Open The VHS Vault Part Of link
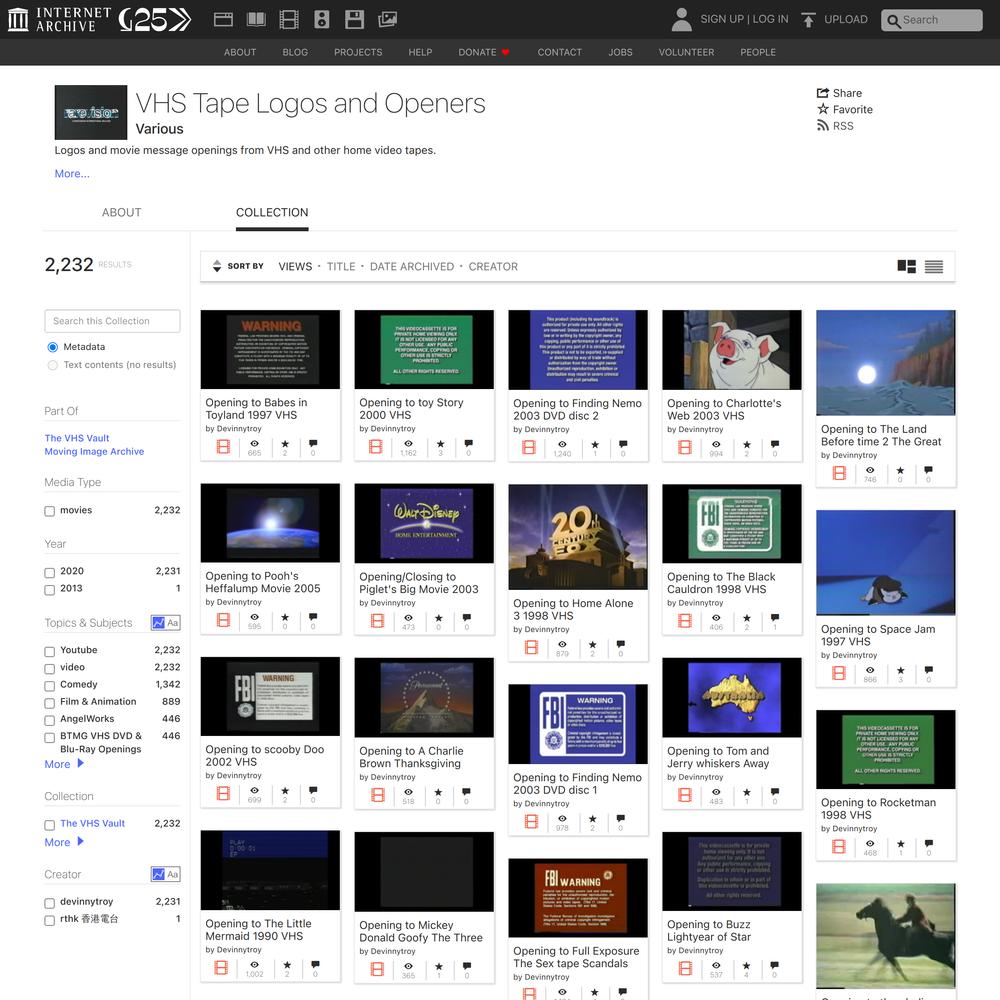This screenshot has width=1000, height=1000. [77, 438]
